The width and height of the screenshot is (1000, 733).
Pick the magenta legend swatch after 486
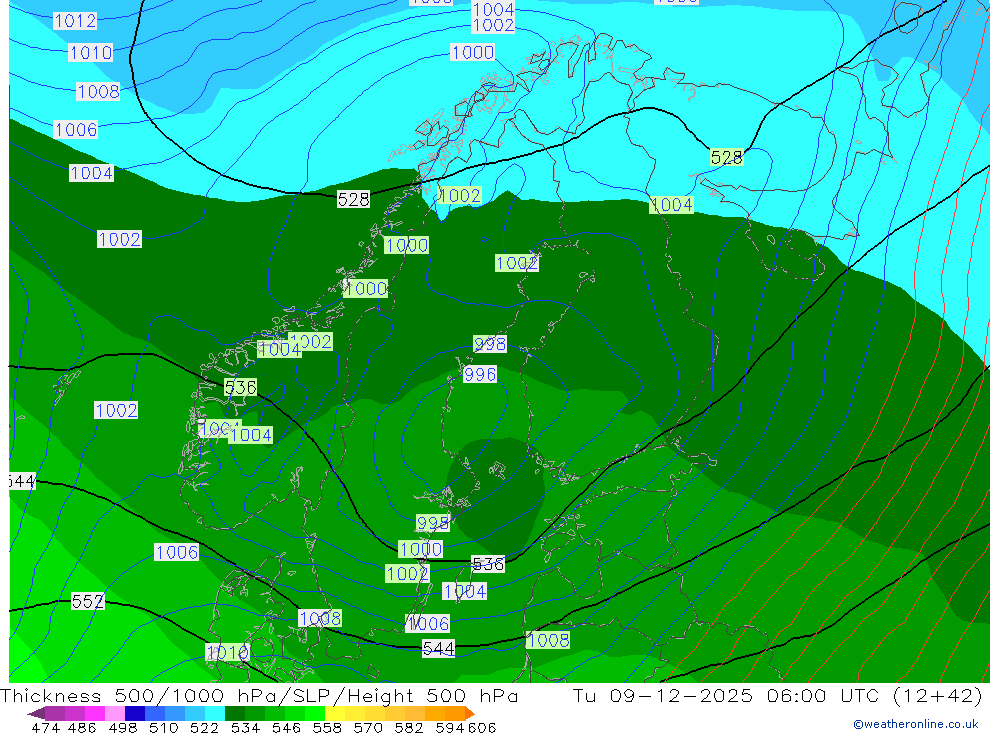click(95, 713)
